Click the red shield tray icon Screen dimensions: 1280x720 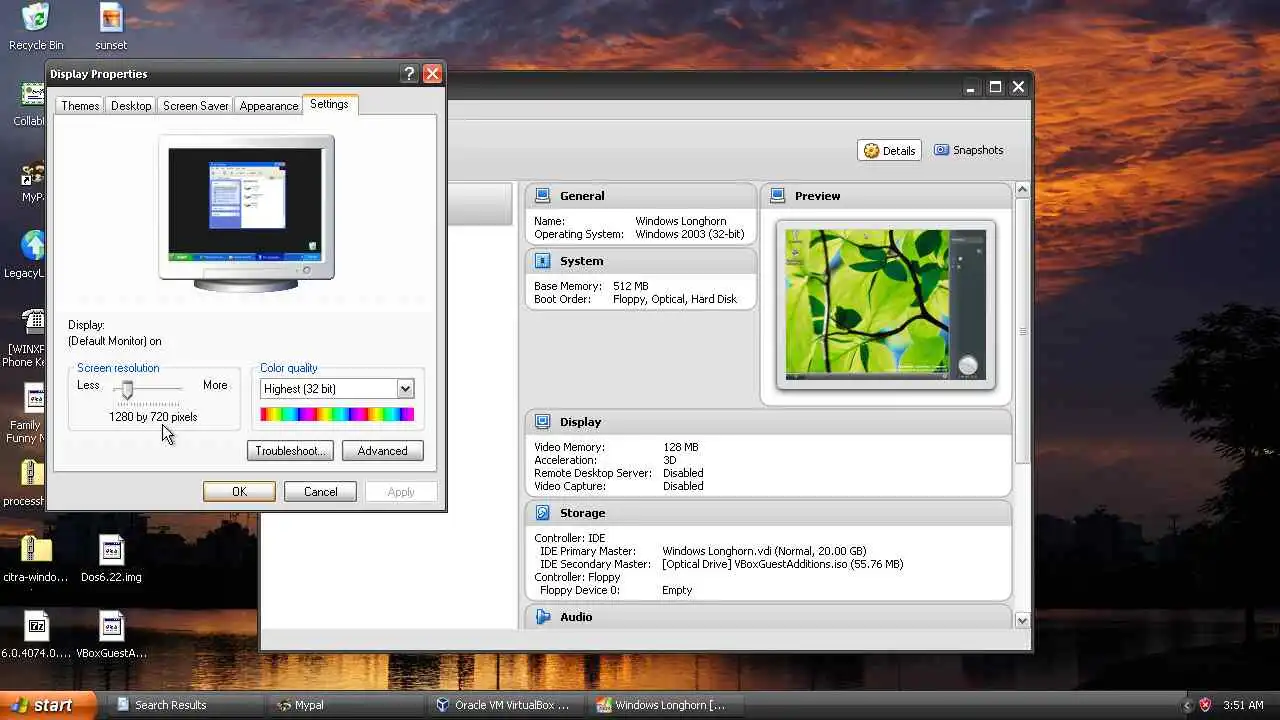tap(1205, 705)
